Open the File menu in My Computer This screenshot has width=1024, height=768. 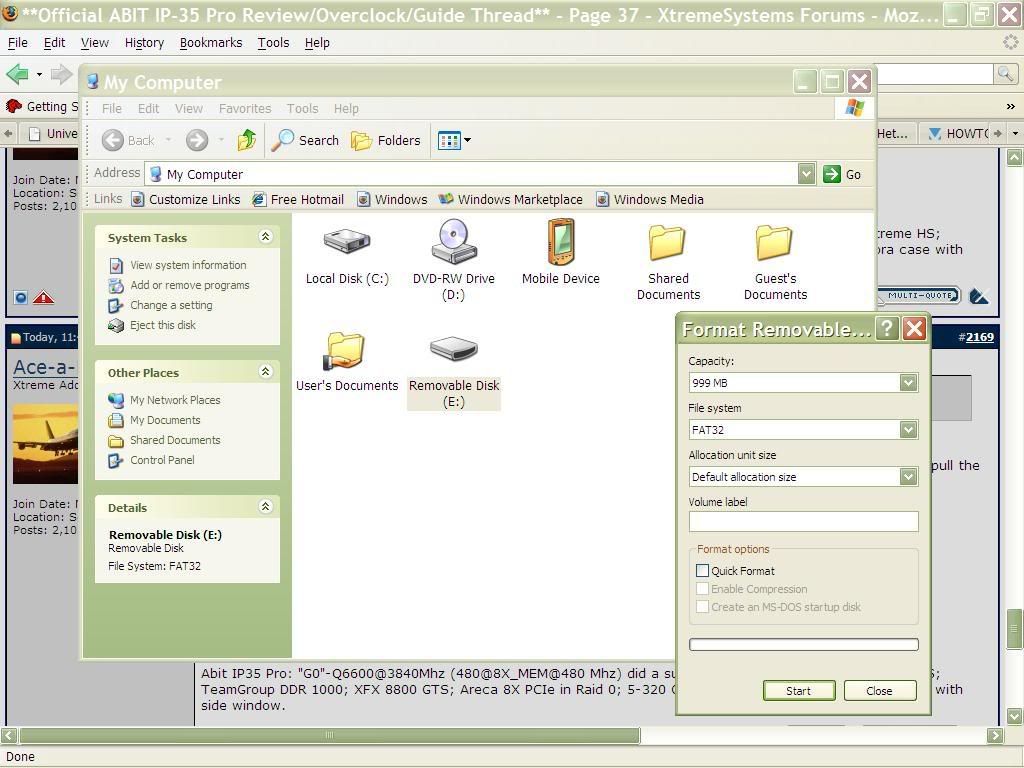pos(112,108)
